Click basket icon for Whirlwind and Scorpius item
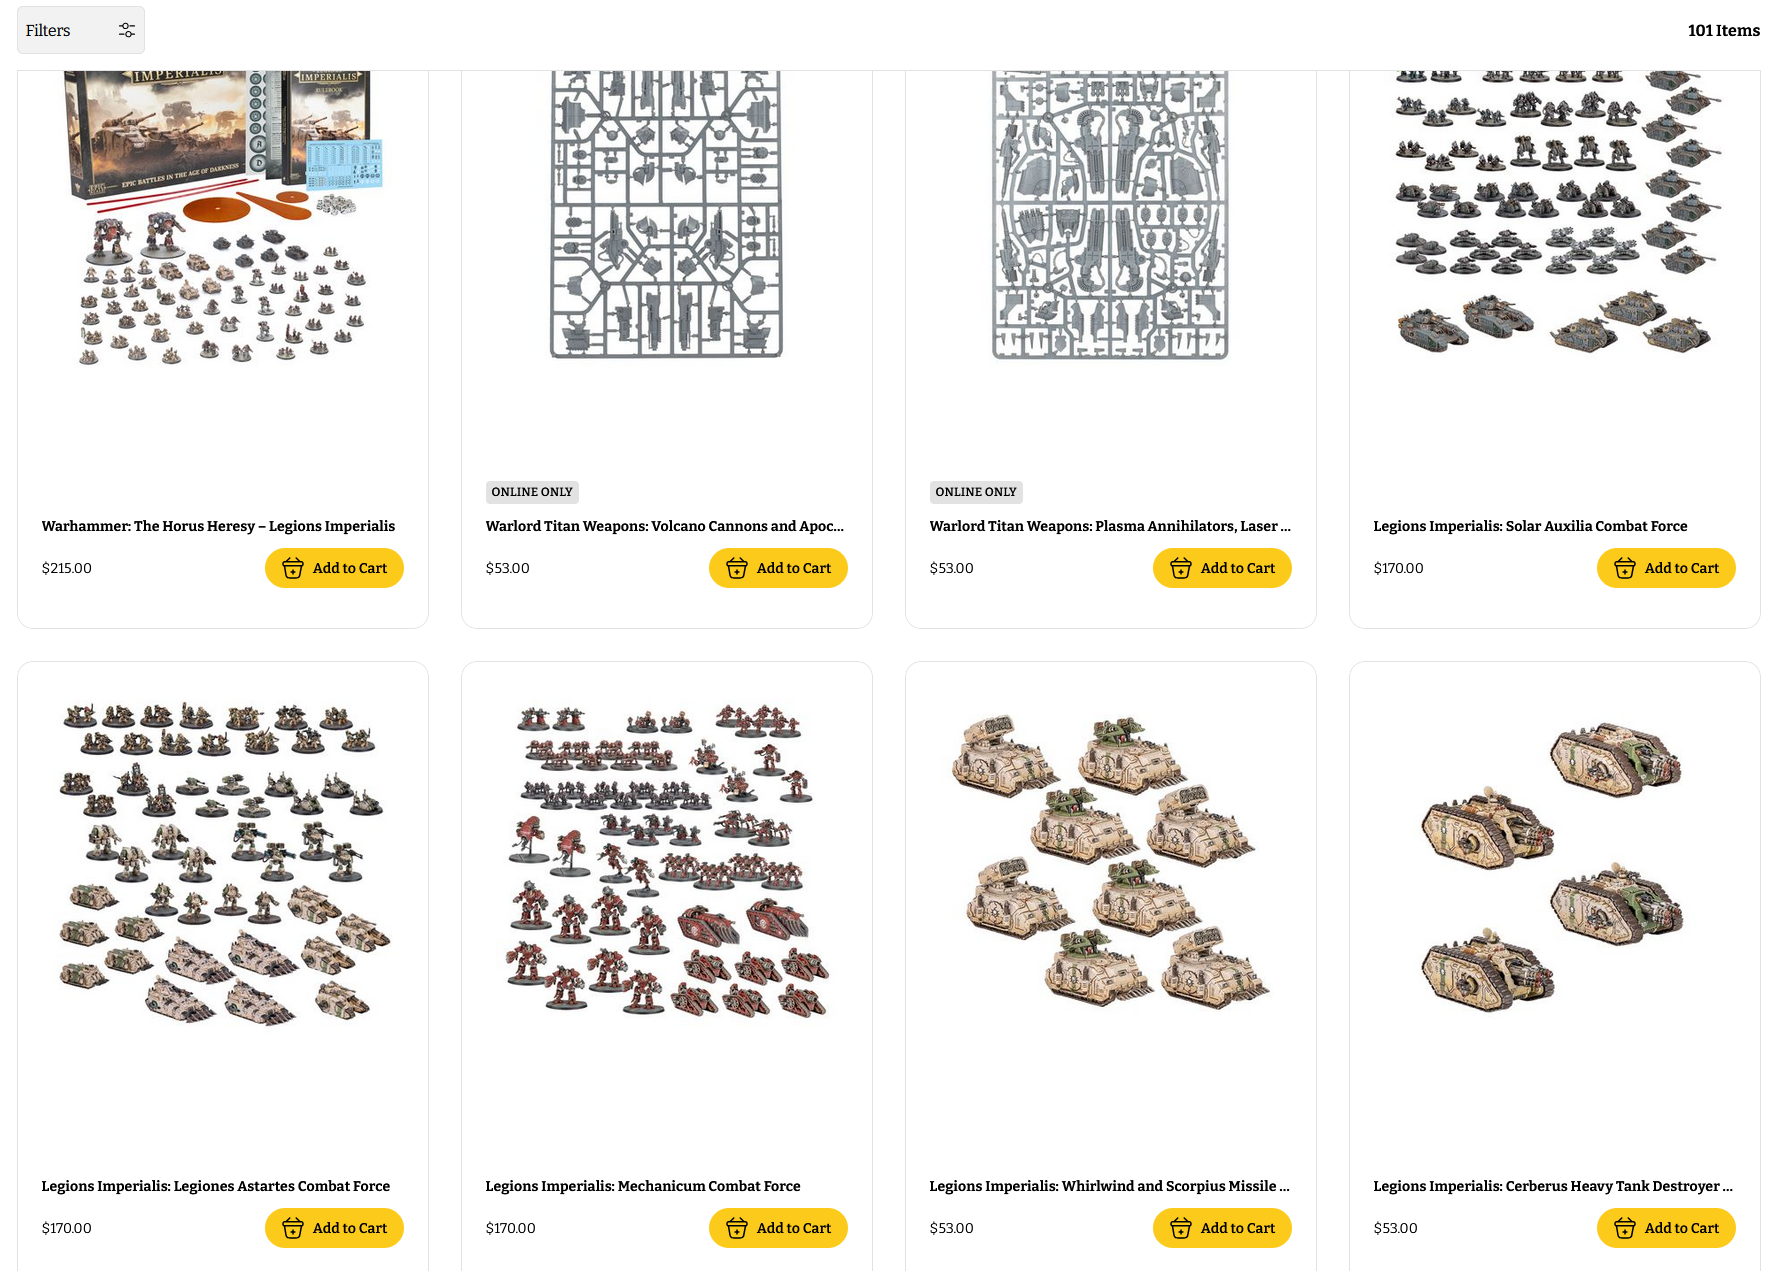1777x1271 pixels. pos(1181,1228)
